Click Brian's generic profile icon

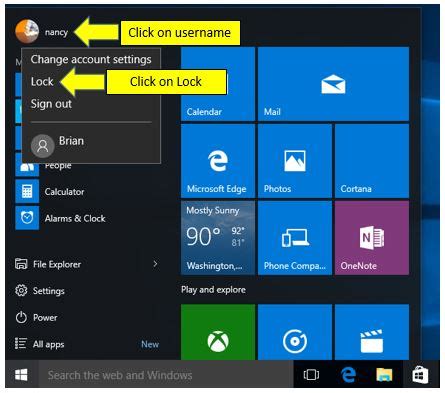43,146
